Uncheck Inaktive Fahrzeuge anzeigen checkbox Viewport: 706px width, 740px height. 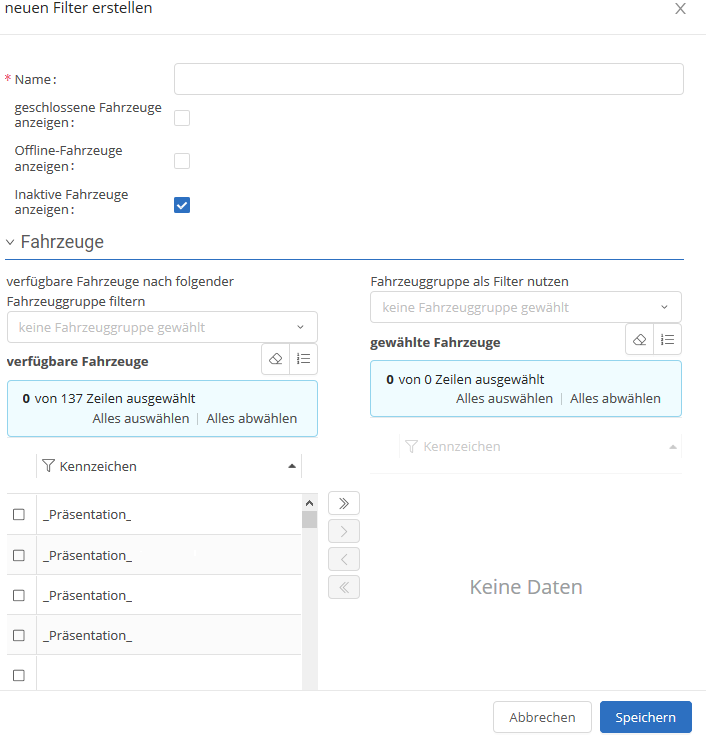click(182, 205)
